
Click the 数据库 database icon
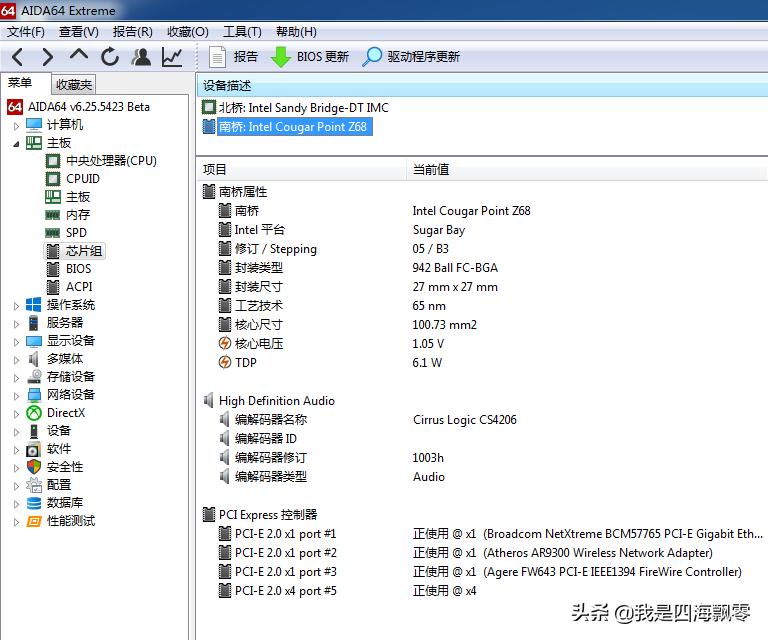34,503
